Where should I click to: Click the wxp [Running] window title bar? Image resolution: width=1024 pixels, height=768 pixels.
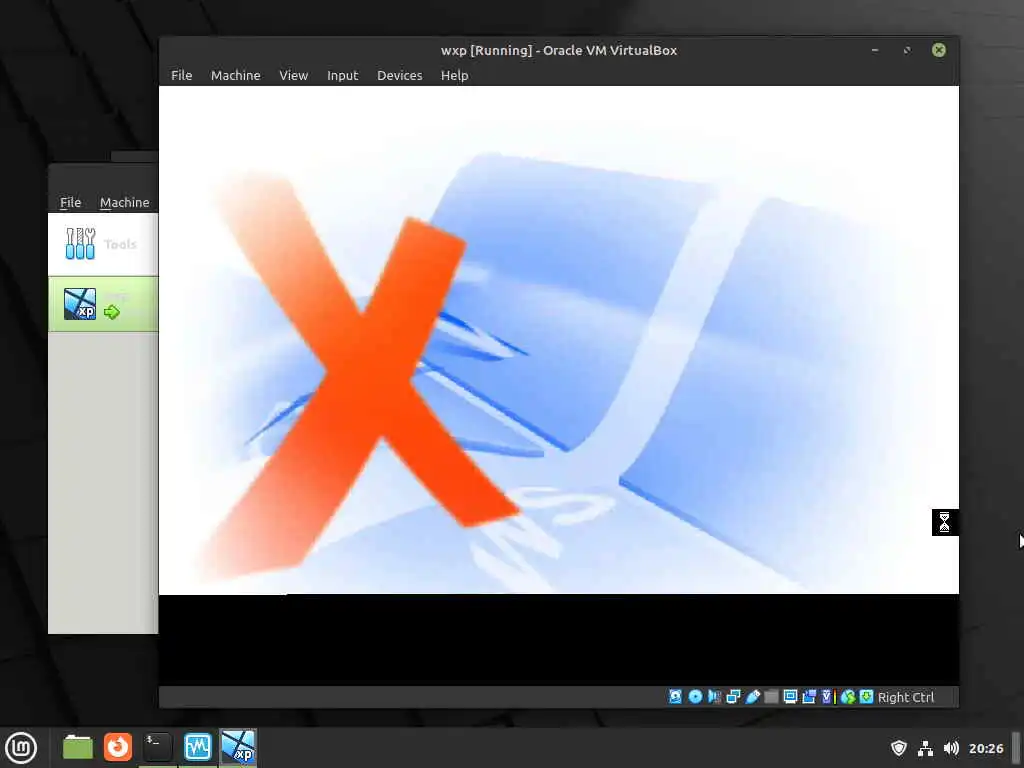coord(559,50)
